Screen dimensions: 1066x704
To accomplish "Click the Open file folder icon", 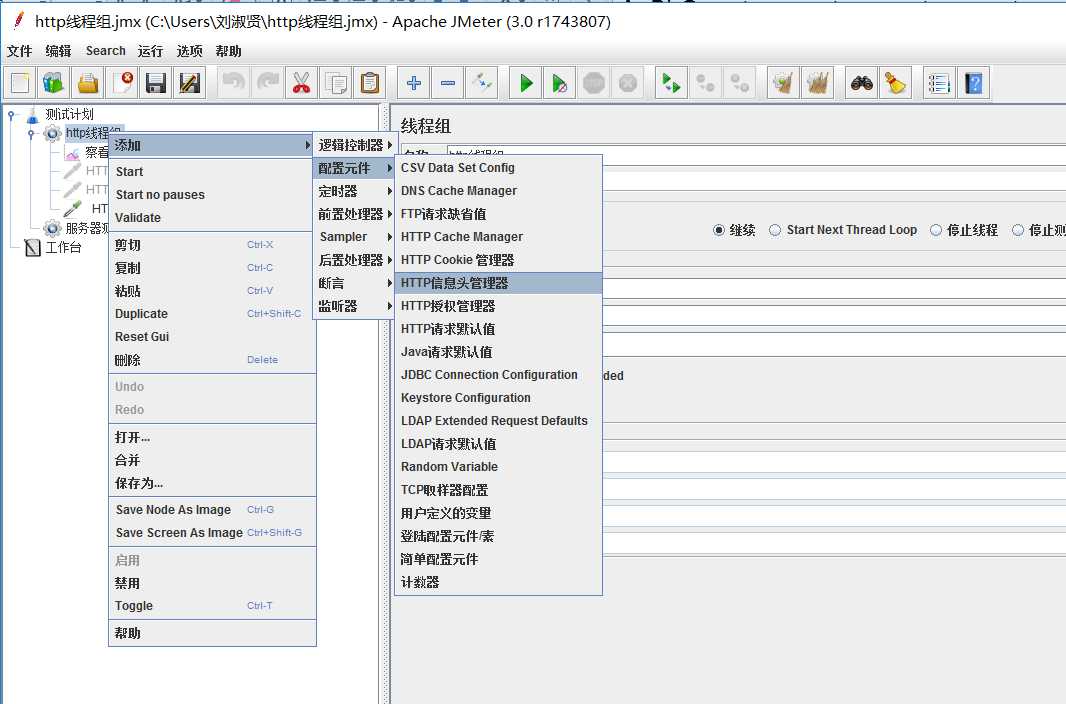I will coord(88,84).
